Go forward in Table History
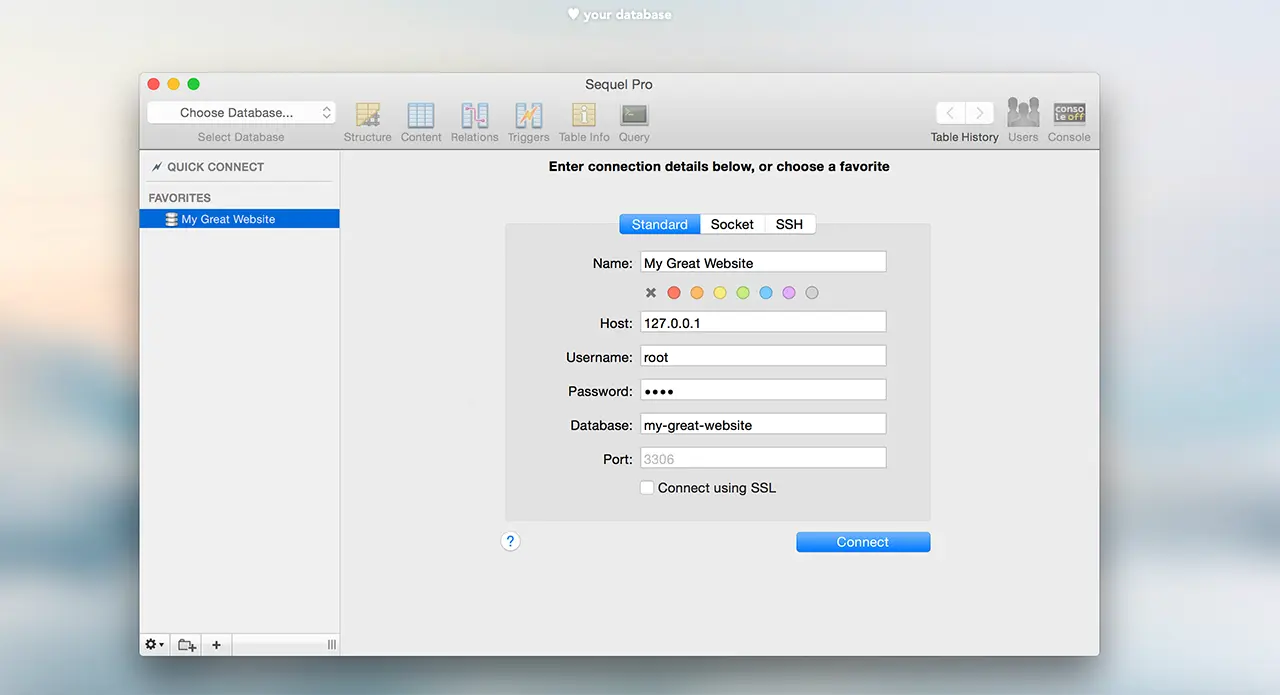Image resolution: width=1280 pixels, height=695 pixels. [980, 113]
